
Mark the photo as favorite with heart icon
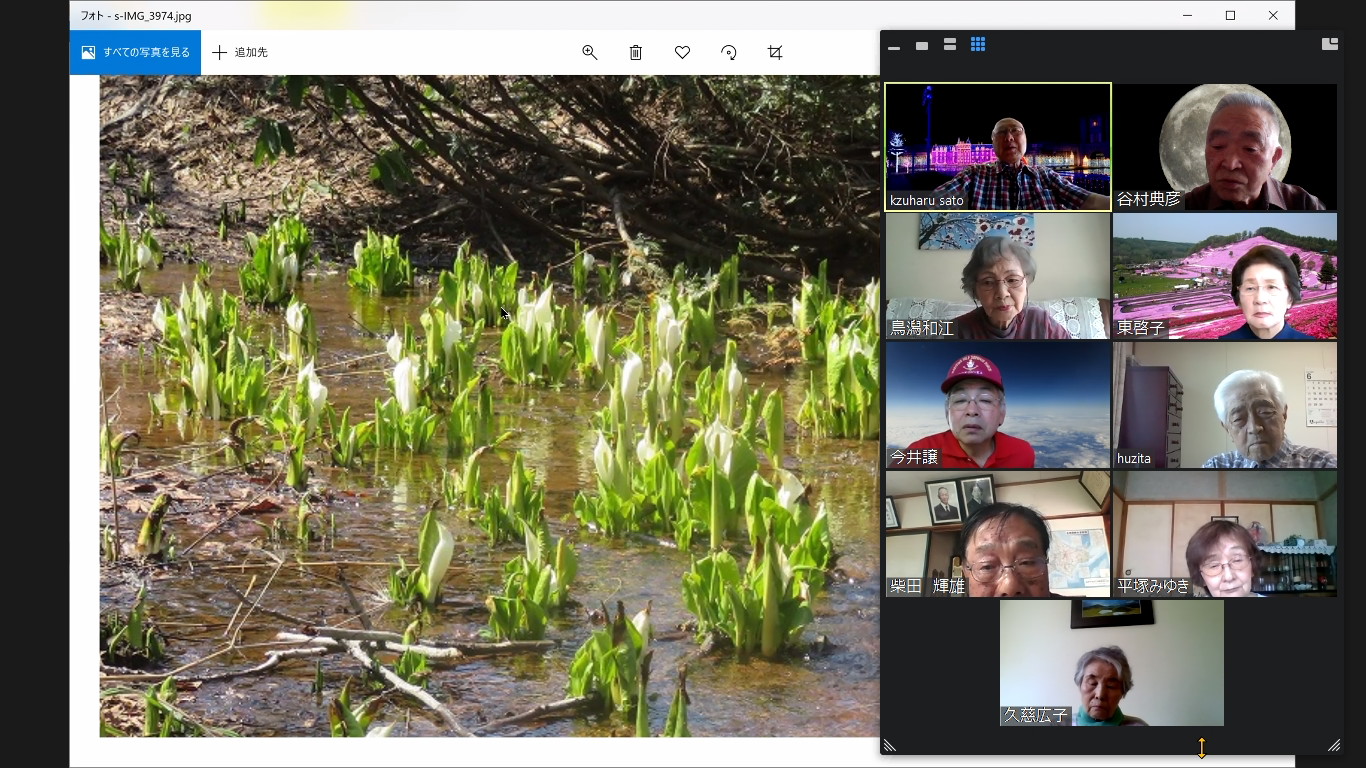point(682,53)
